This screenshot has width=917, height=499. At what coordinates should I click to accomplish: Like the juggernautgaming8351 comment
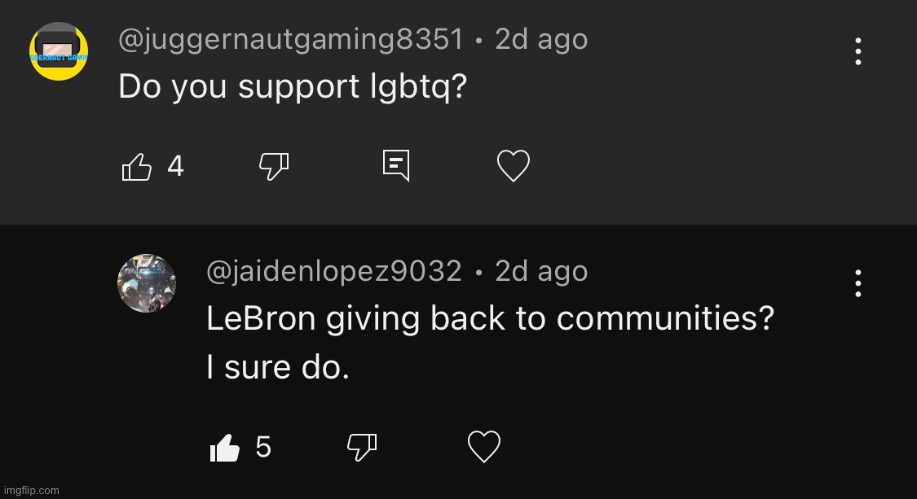(x=136, y=167)
